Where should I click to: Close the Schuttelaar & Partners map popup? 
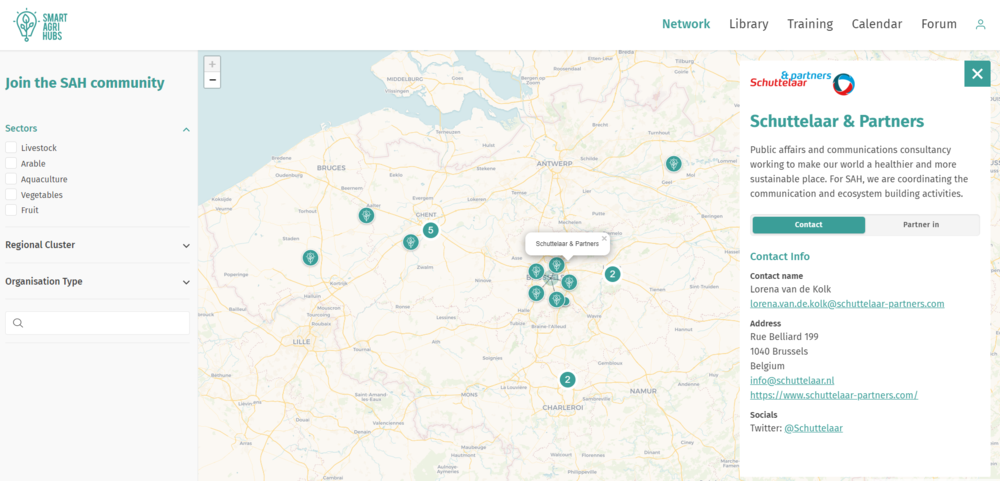[x=604, y=239]
